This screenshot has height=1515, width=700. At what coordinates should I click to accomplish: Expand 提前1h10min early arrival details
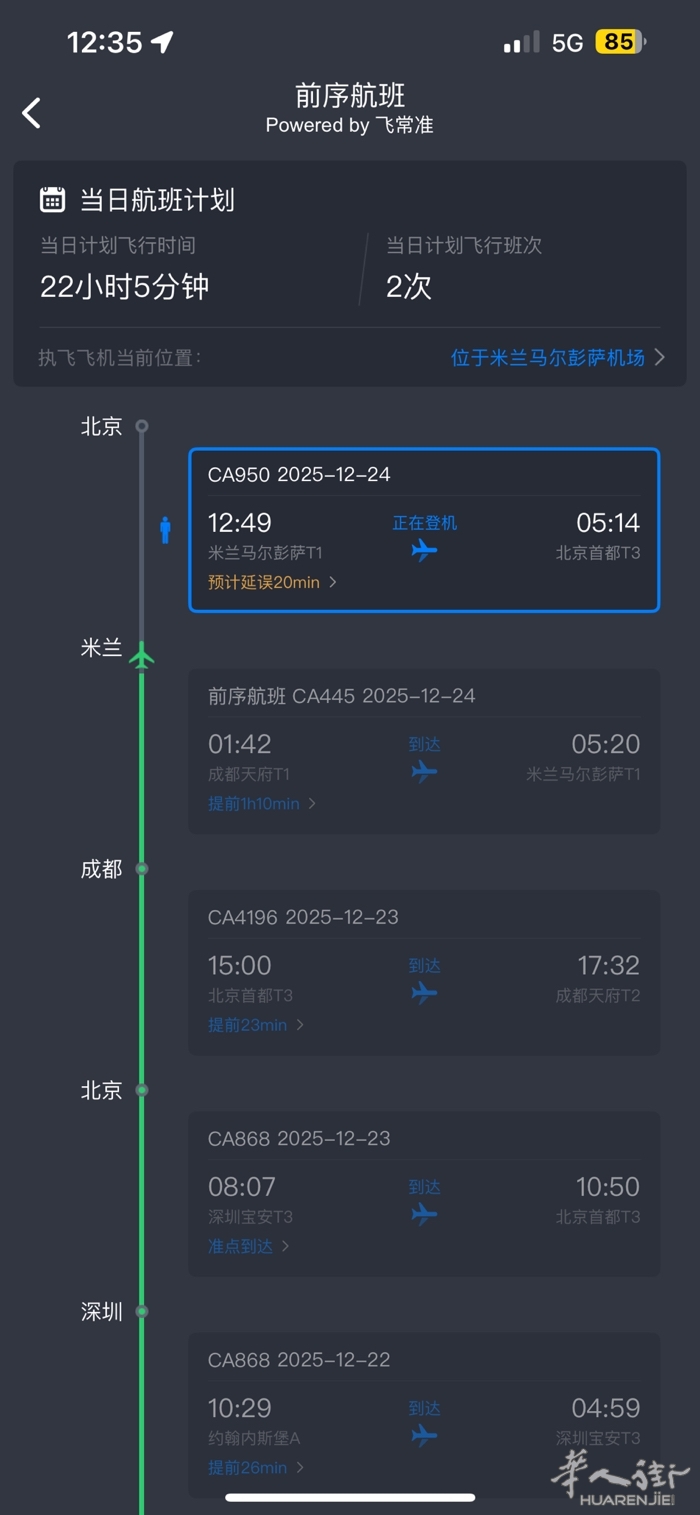(x=262, y=803)
